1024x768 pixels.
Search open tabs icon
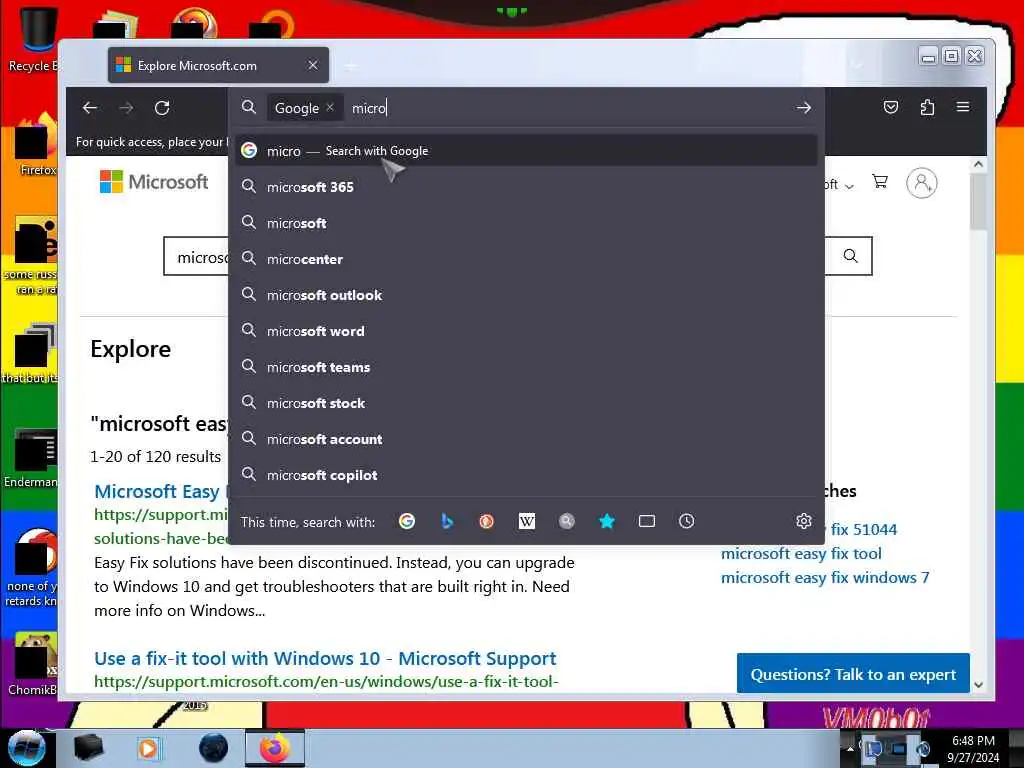[x=647, y=521]
